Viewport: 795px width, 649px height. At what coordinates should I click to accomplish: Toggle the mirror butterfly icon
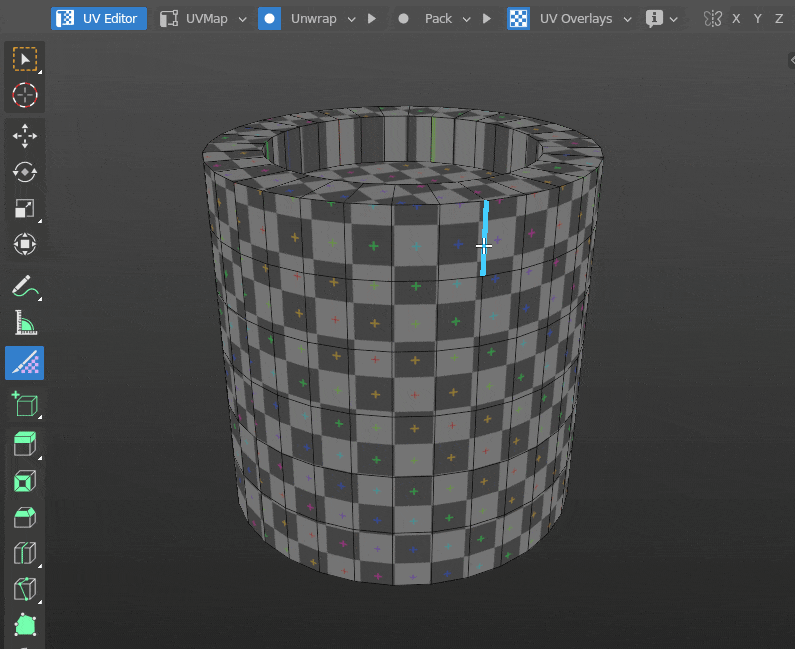(x=712, y=19)
